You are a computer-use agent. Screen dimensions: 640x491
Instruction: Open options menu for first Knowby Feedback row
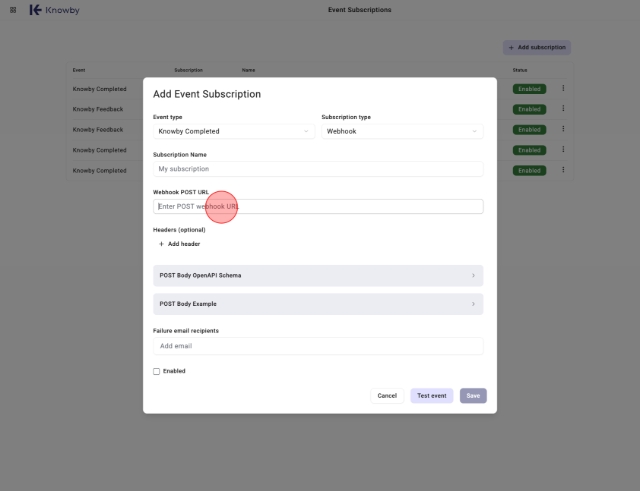563,109
